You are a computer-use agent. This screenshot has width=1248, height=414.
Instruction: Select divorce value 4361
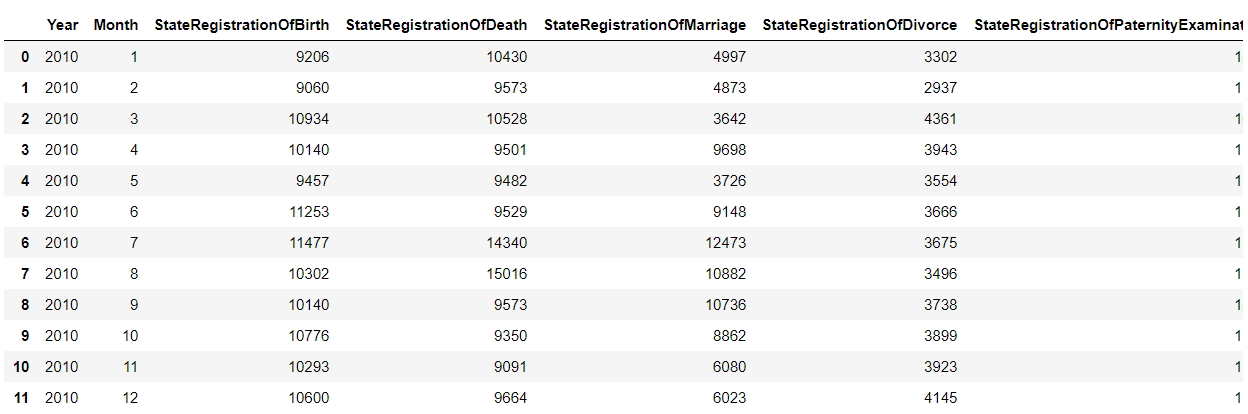940,119
